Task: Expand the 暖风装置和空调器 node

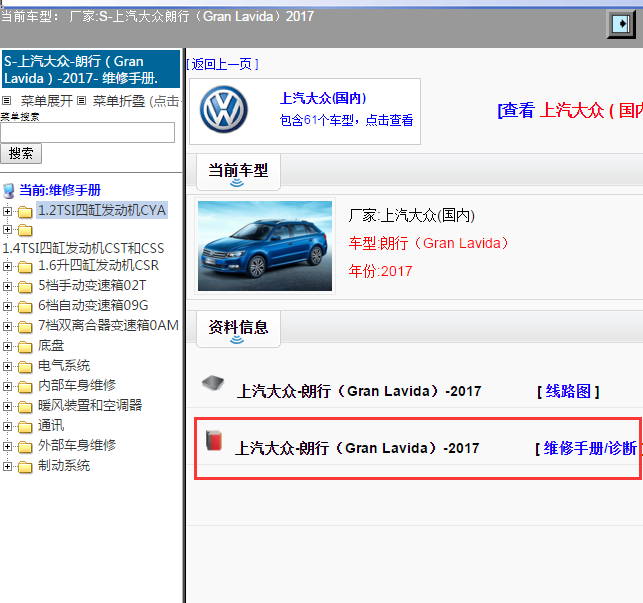Action: [x=7, y=406]
